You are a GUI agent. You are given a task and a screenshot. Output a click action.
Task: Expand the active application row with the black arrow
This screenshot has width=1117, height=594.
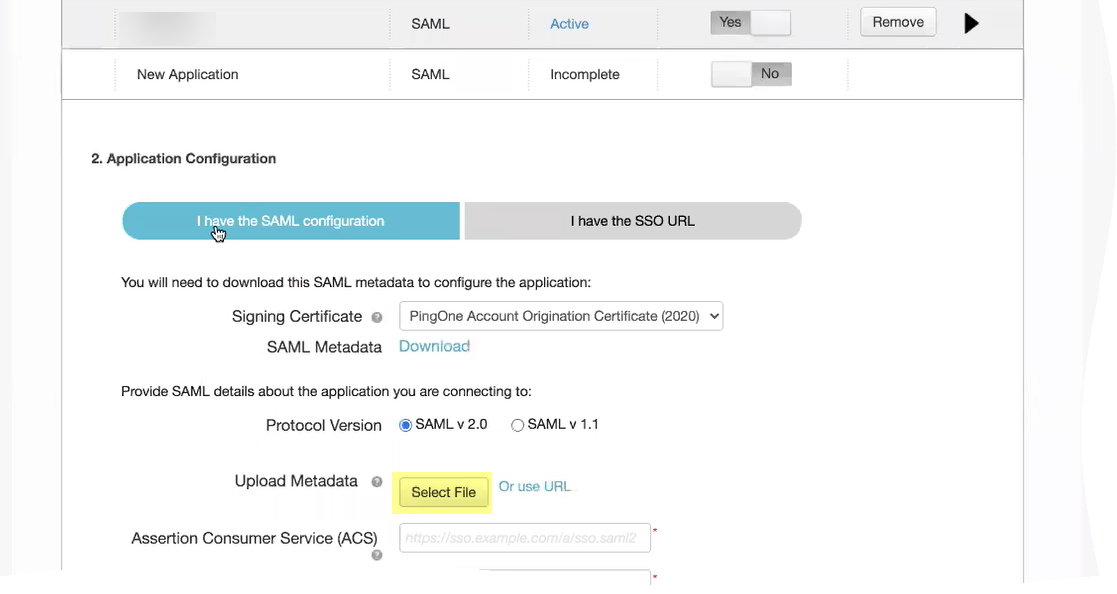click(x=971, y=23)
